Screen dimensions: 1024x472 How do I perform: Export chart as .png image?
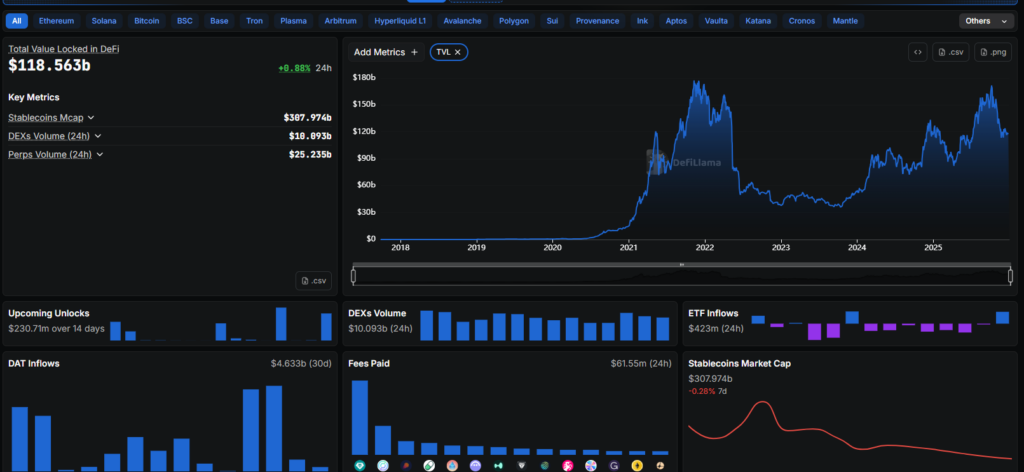coord(993,52)
